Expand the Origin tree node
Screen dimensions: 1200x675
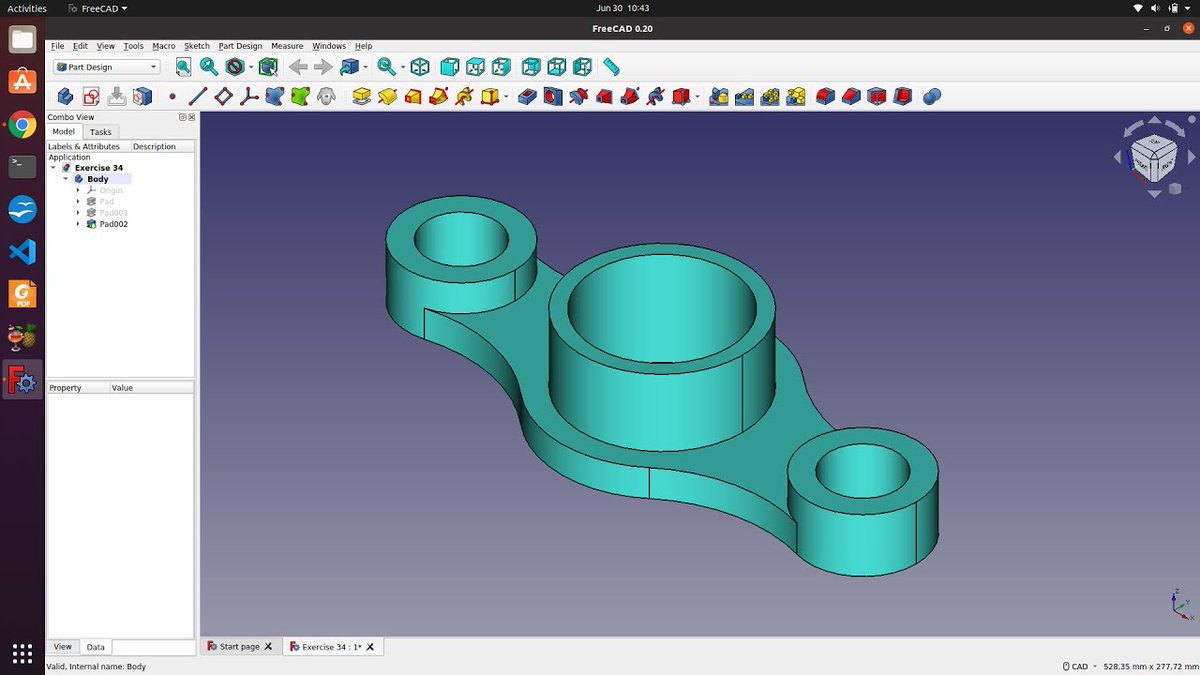point(78,190)
